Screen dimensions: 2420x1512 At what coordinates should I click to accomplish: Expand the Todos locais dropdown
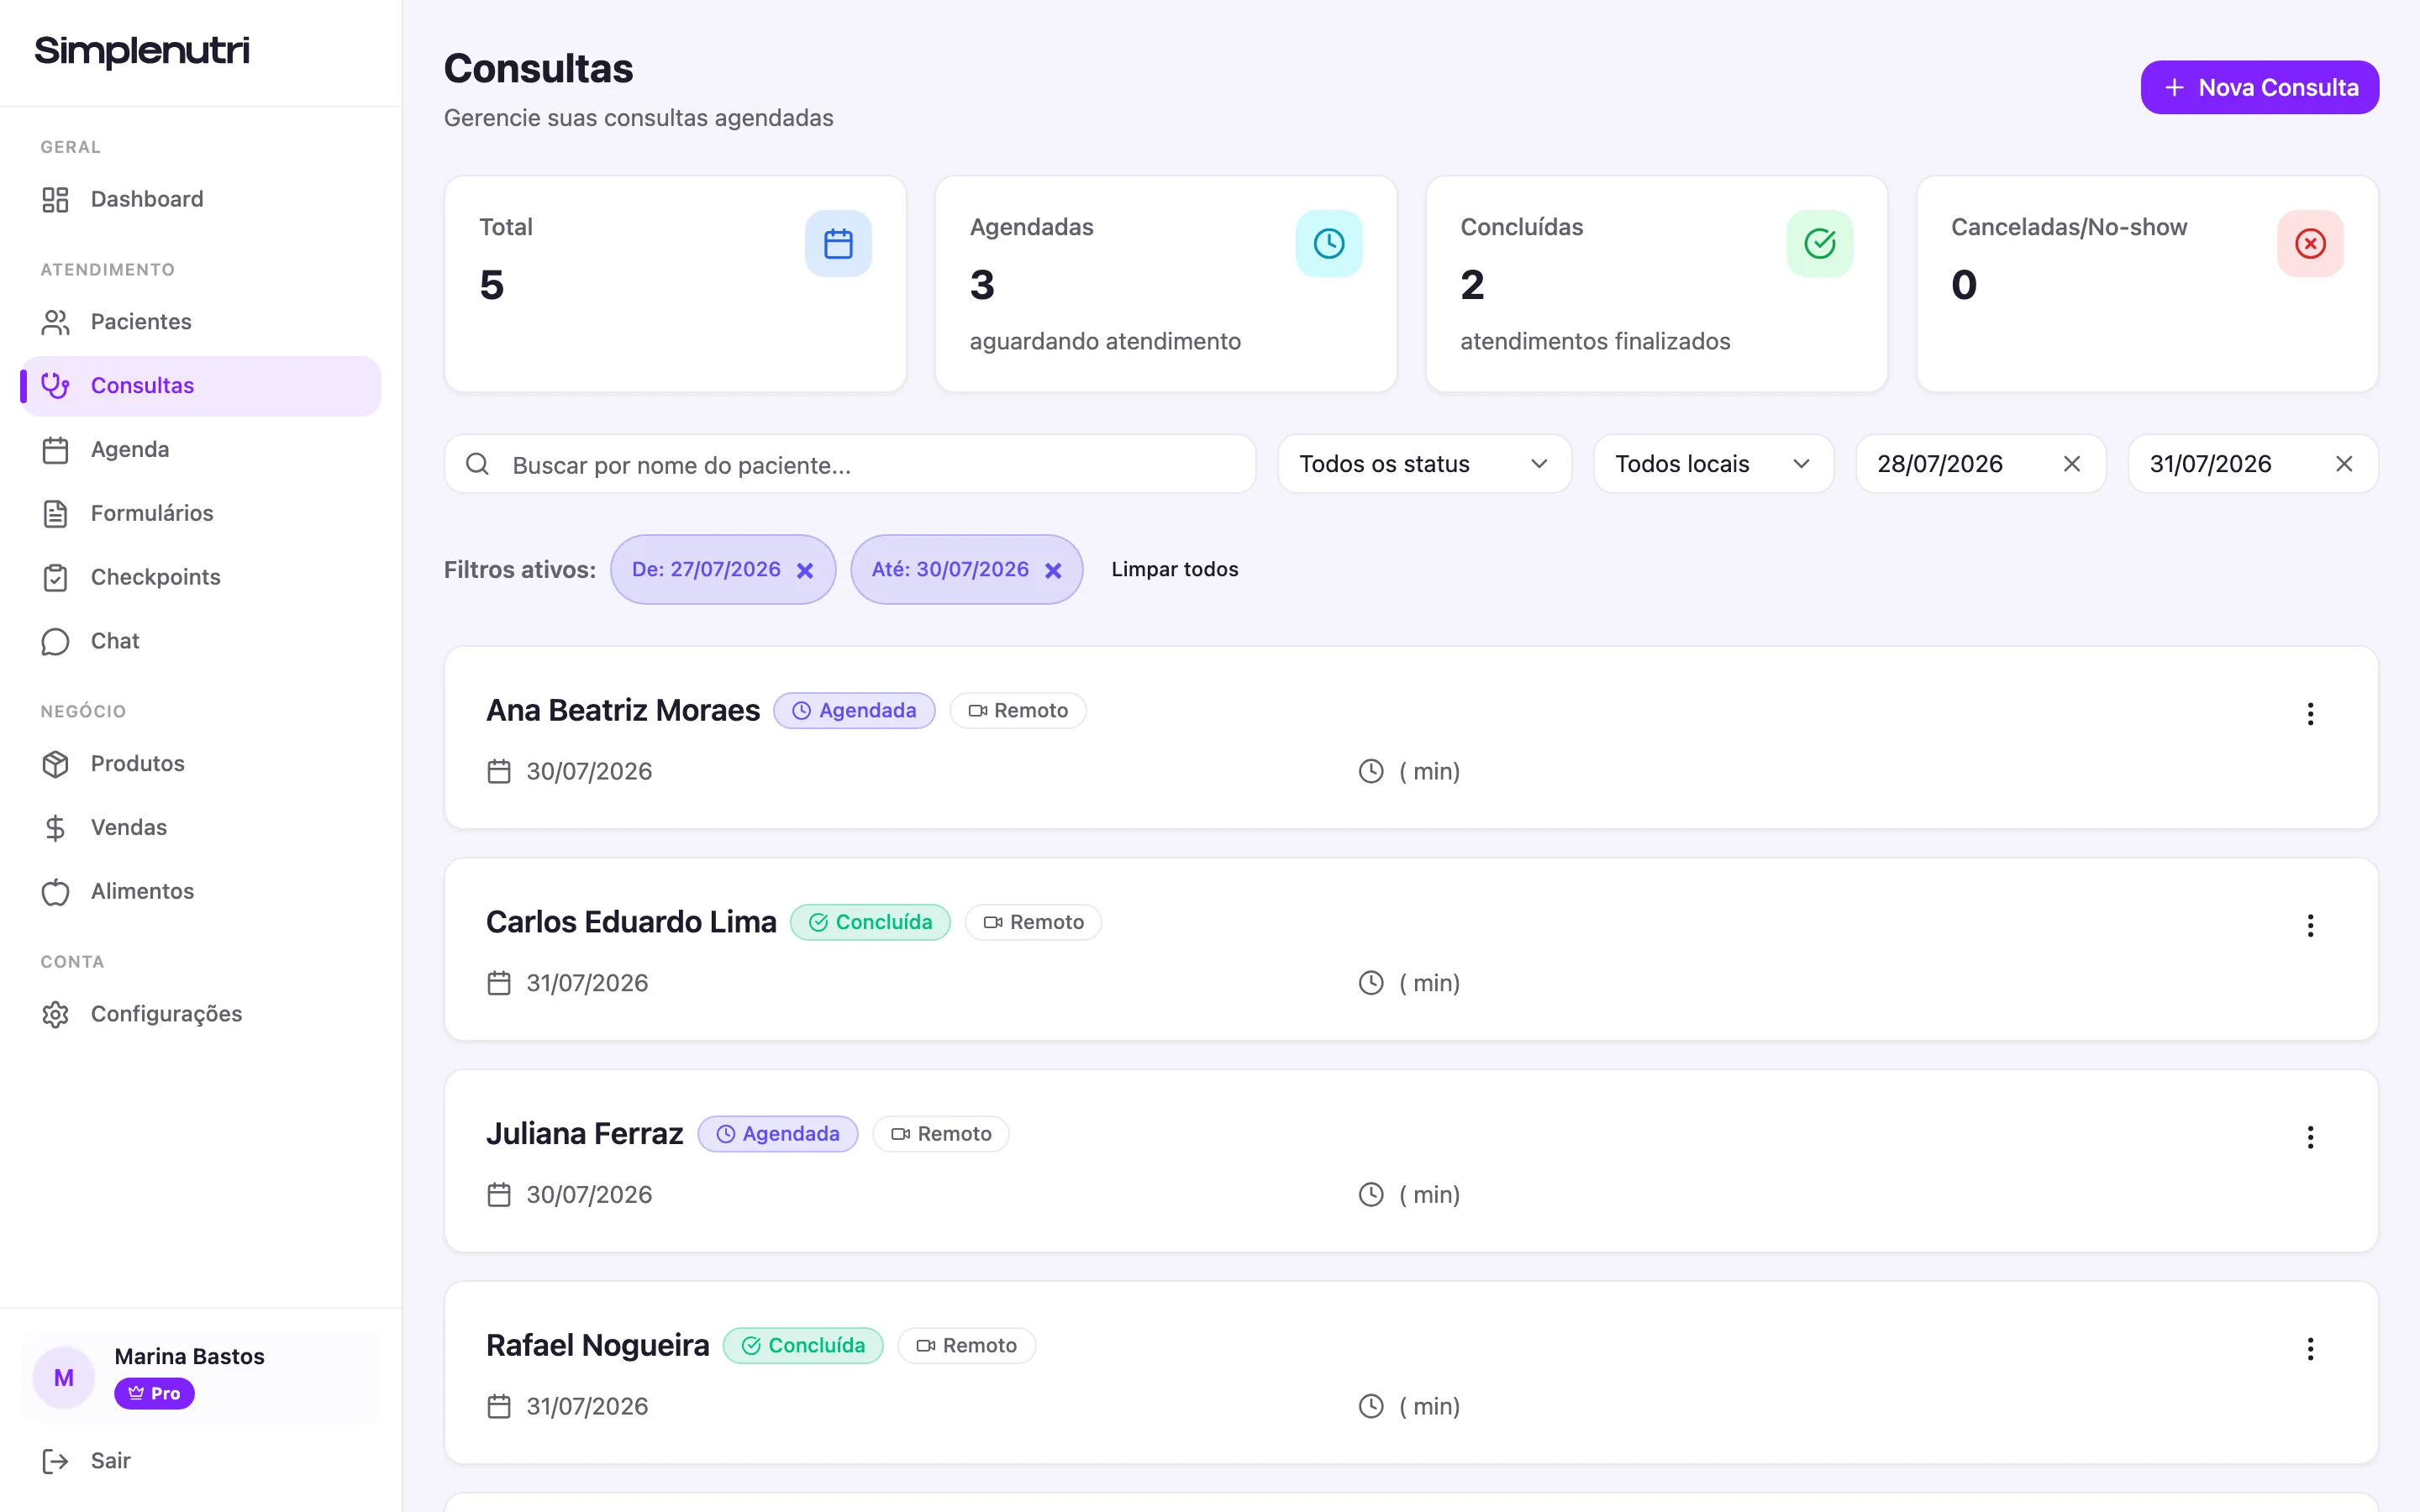(x=1713, y=464)
